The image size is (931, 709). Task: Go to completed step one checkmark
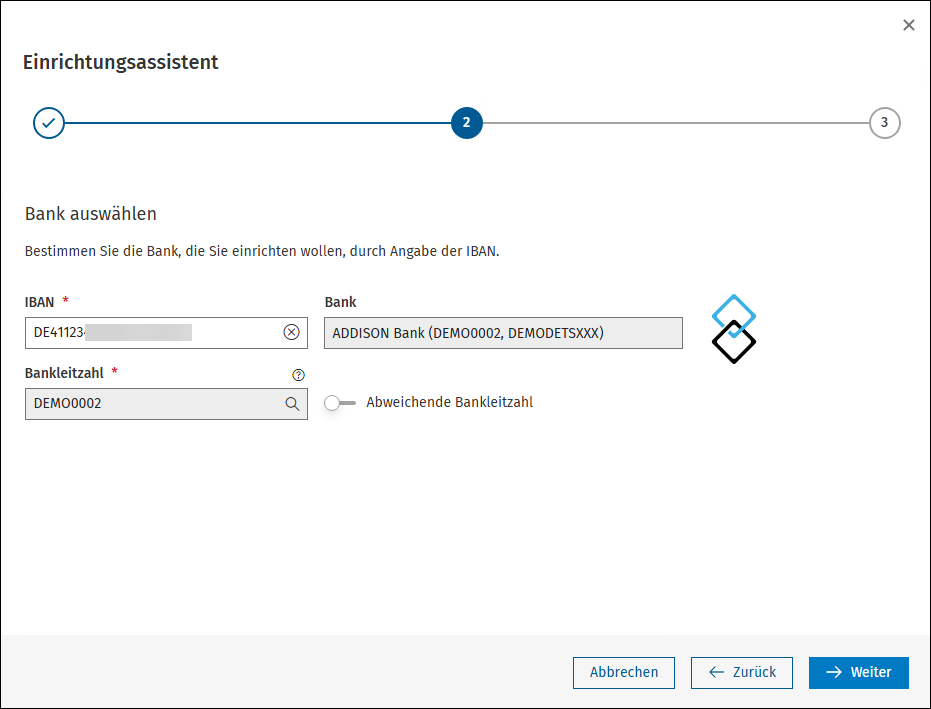click(49, 123)
